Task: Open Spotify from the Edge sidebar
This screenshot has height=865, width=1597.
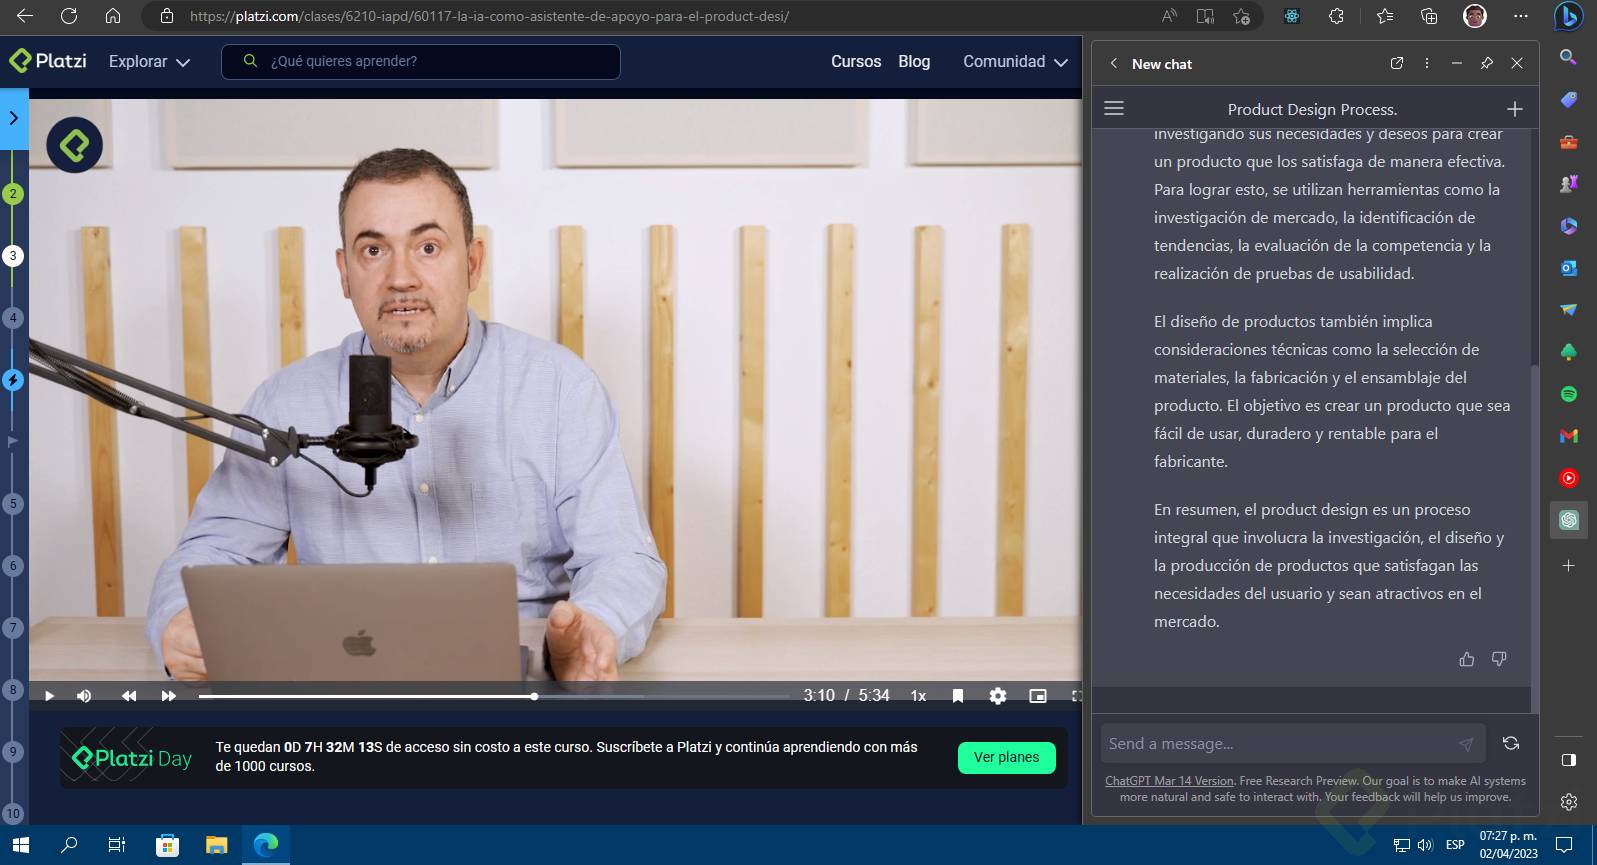Action: pos(1568,394)
